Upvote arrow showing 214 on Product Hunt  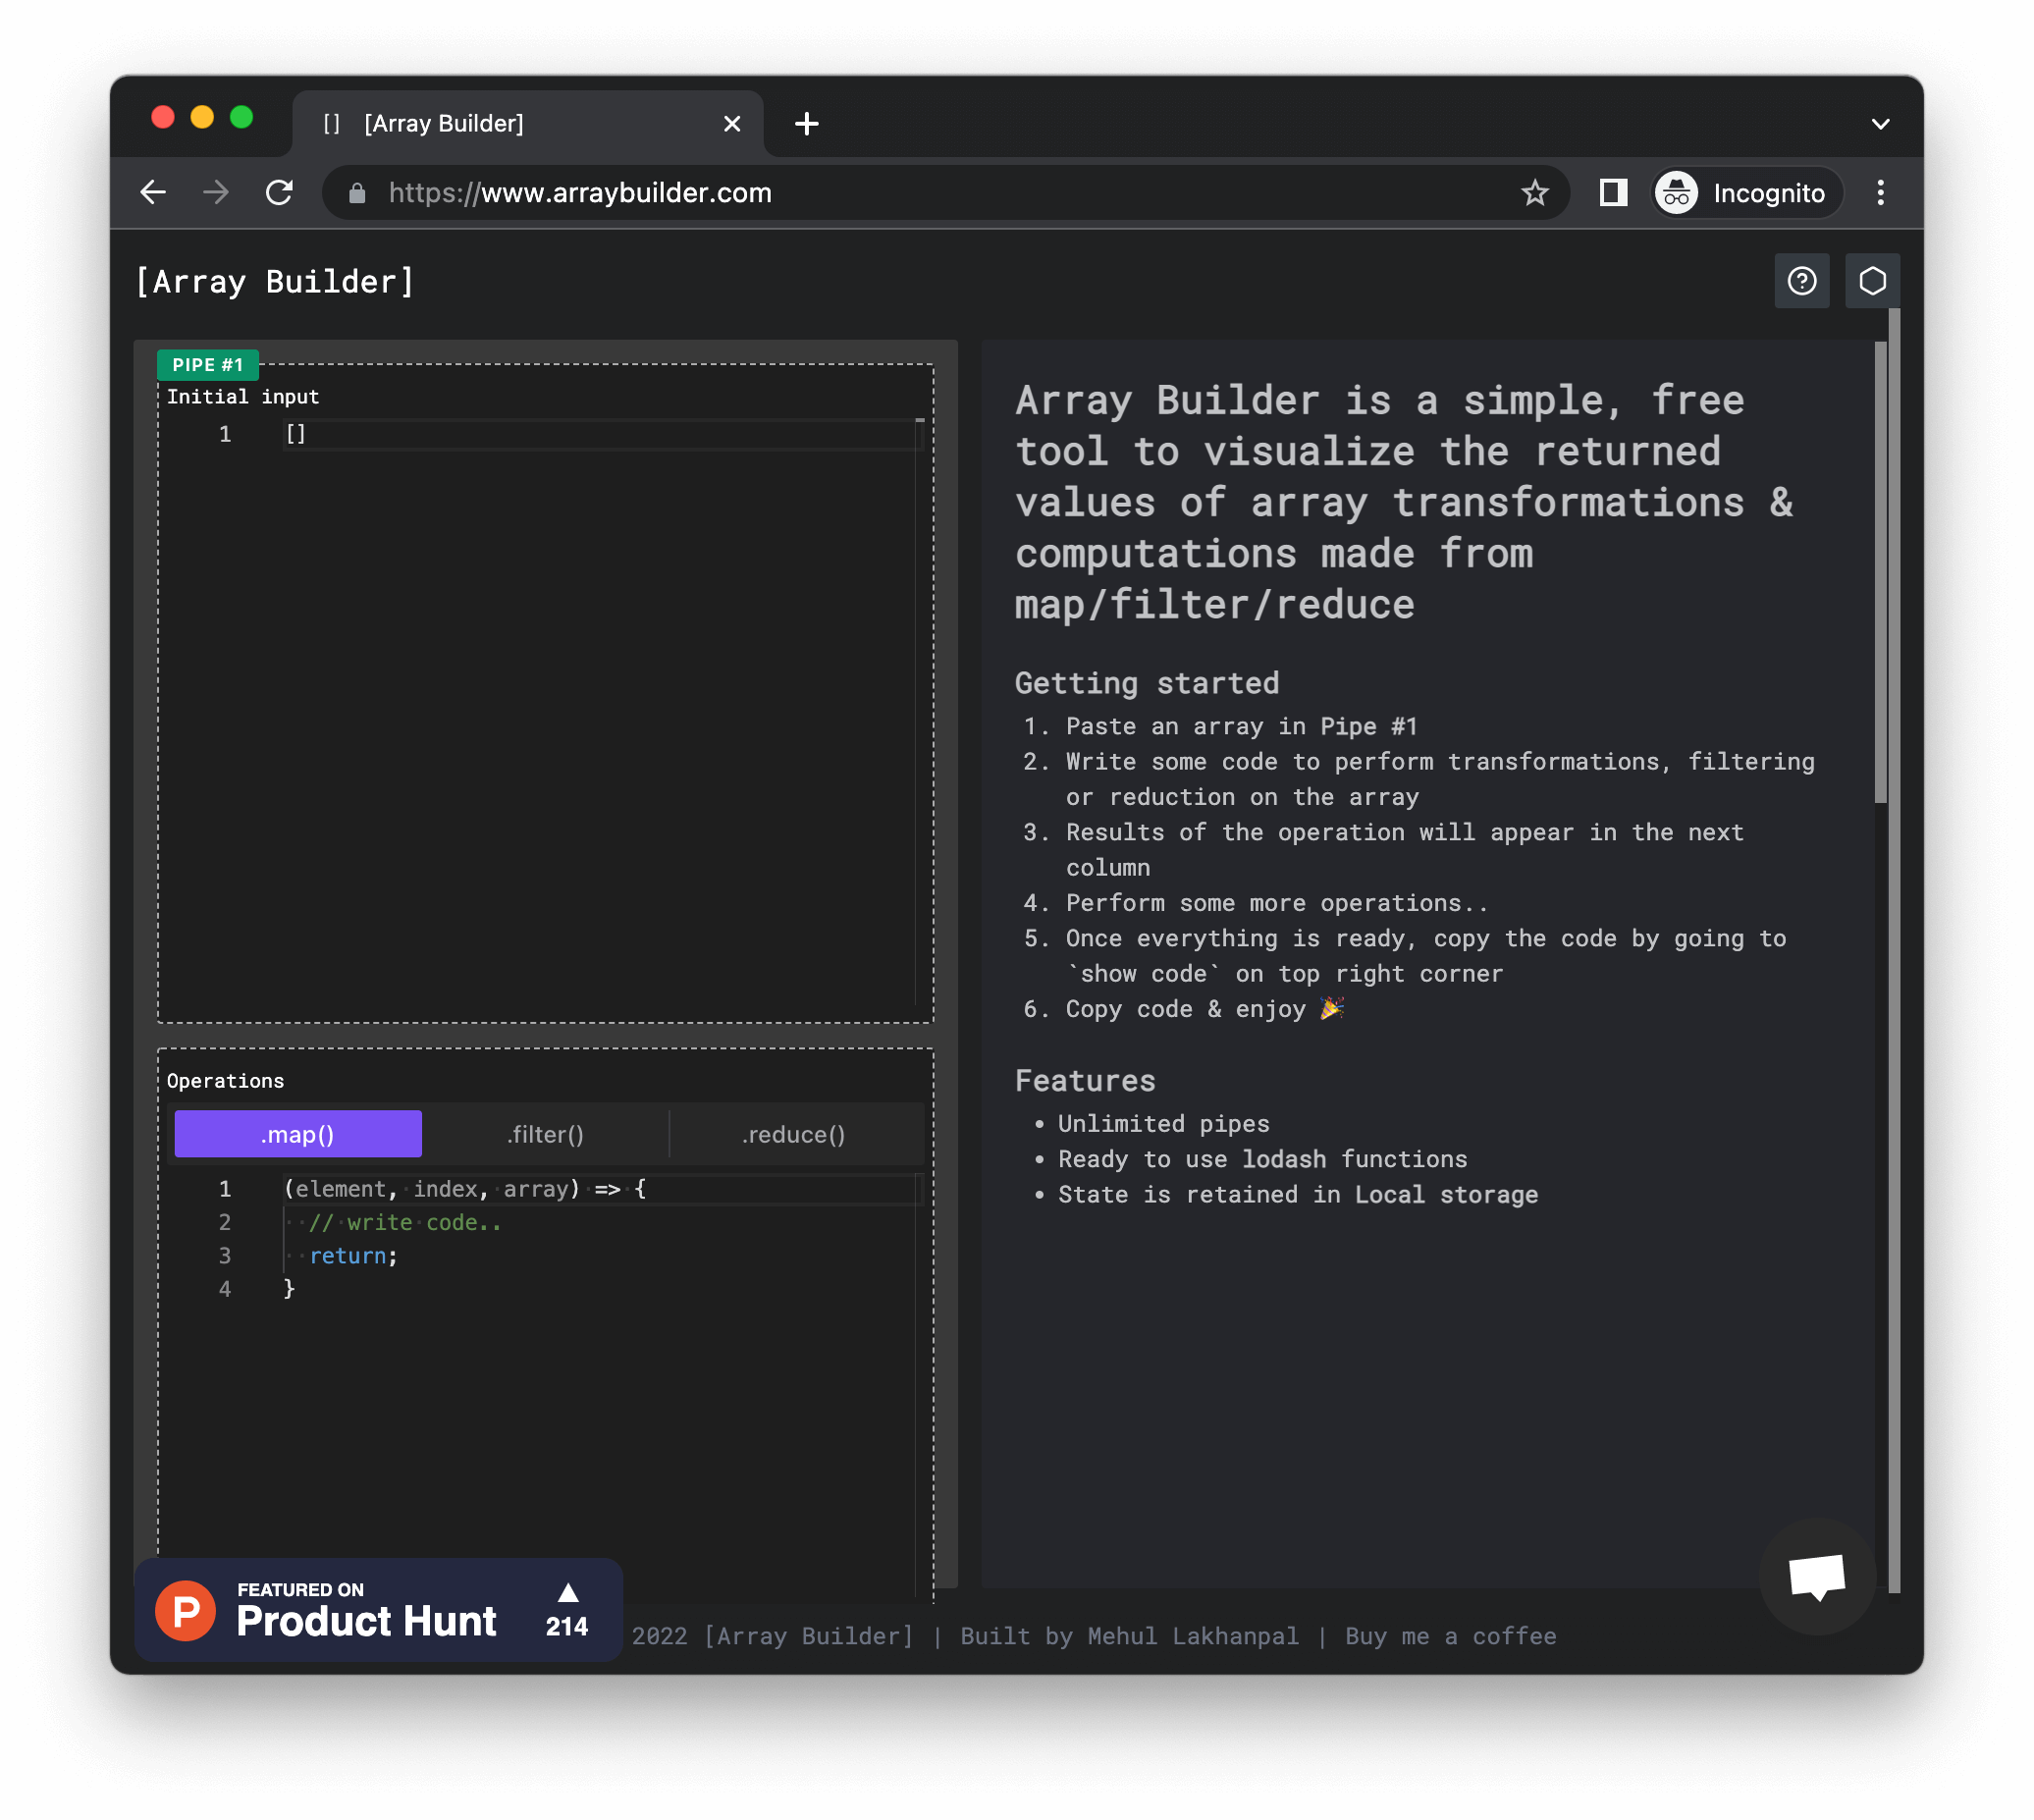click(567, 1609)
